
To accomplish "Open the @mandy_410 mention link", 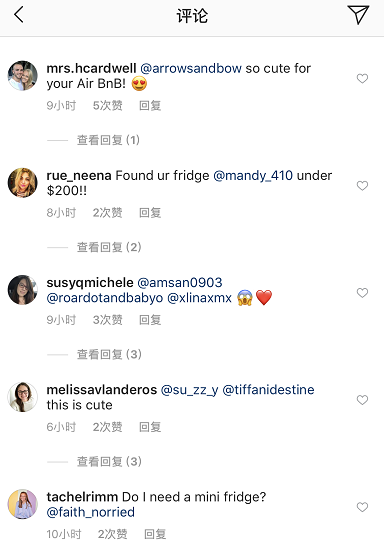I will [253, 176].
